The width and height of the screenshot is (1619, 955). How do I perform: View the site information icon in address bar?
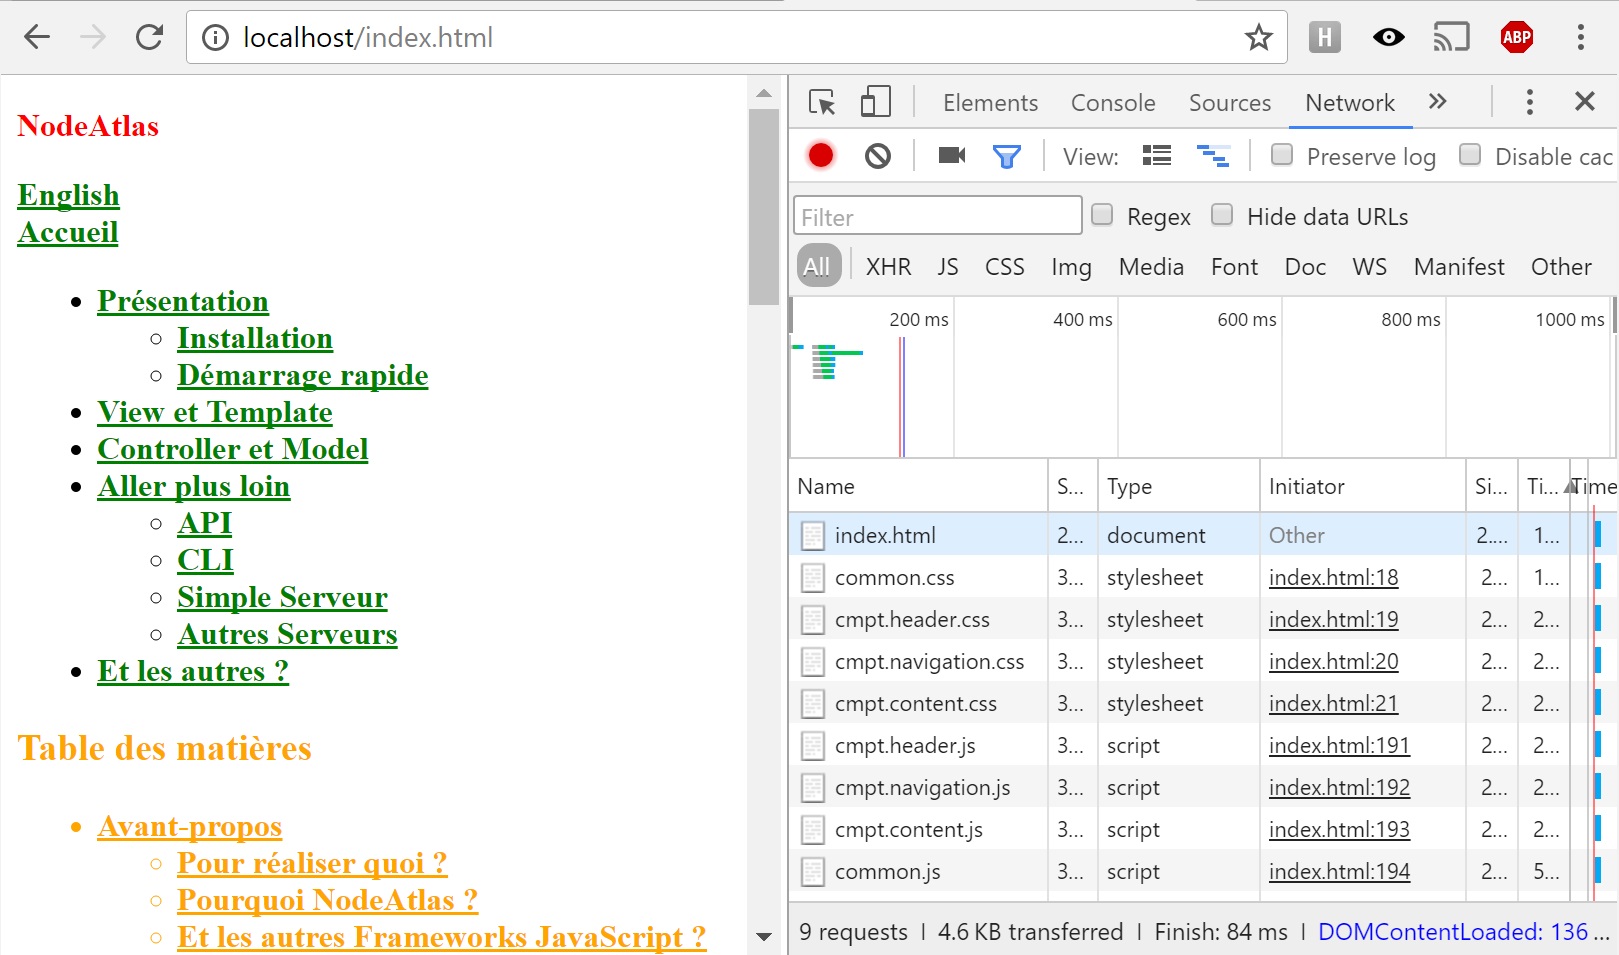click(215, 38)
